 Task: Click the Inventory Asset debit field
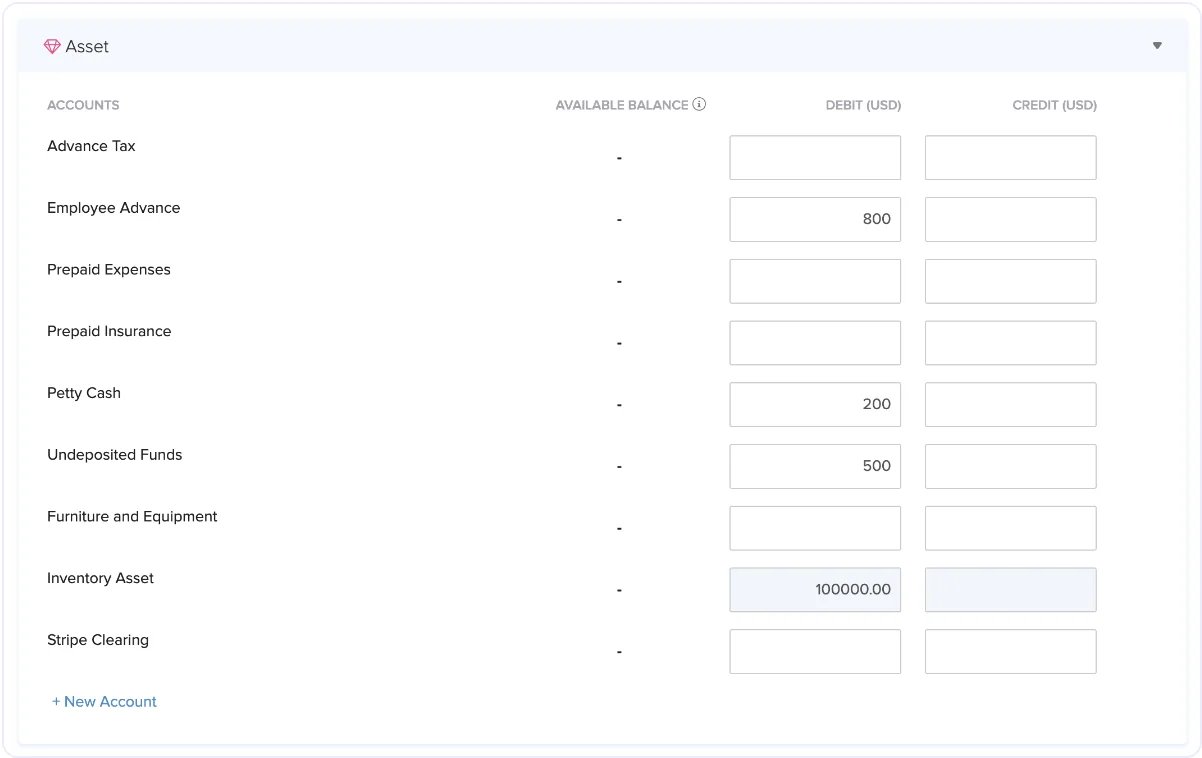(x=815, y=590)
